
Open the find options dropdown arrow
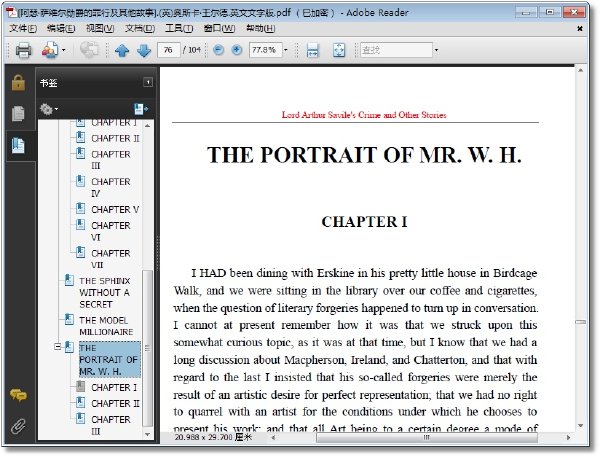436,50
